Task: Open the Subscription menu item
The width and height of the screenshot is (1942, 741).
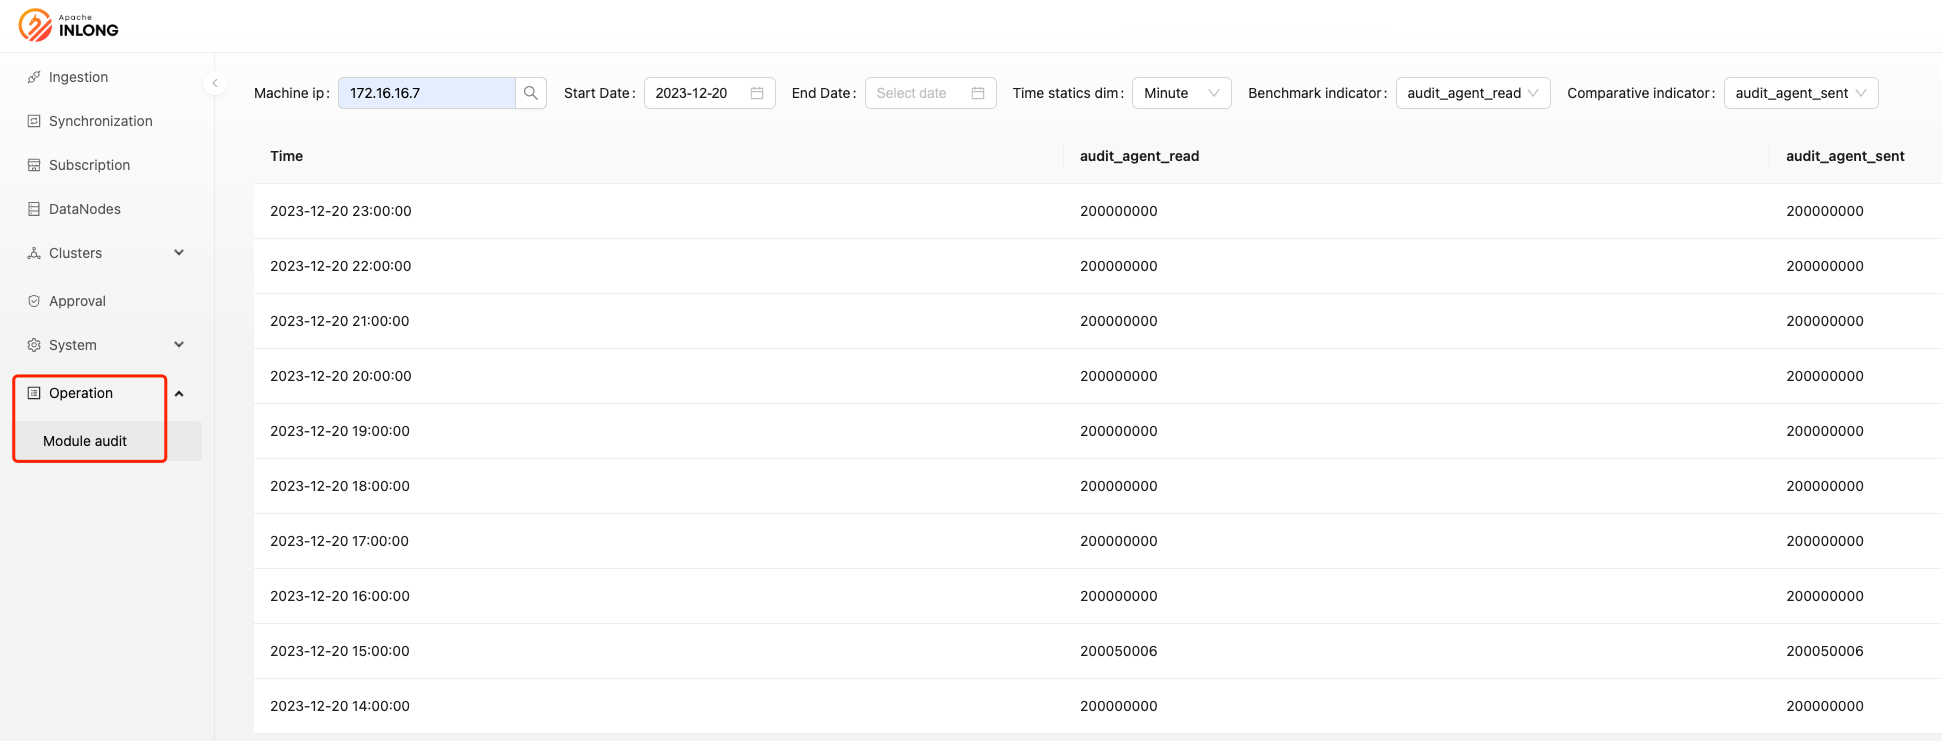Action: point(89,165)
